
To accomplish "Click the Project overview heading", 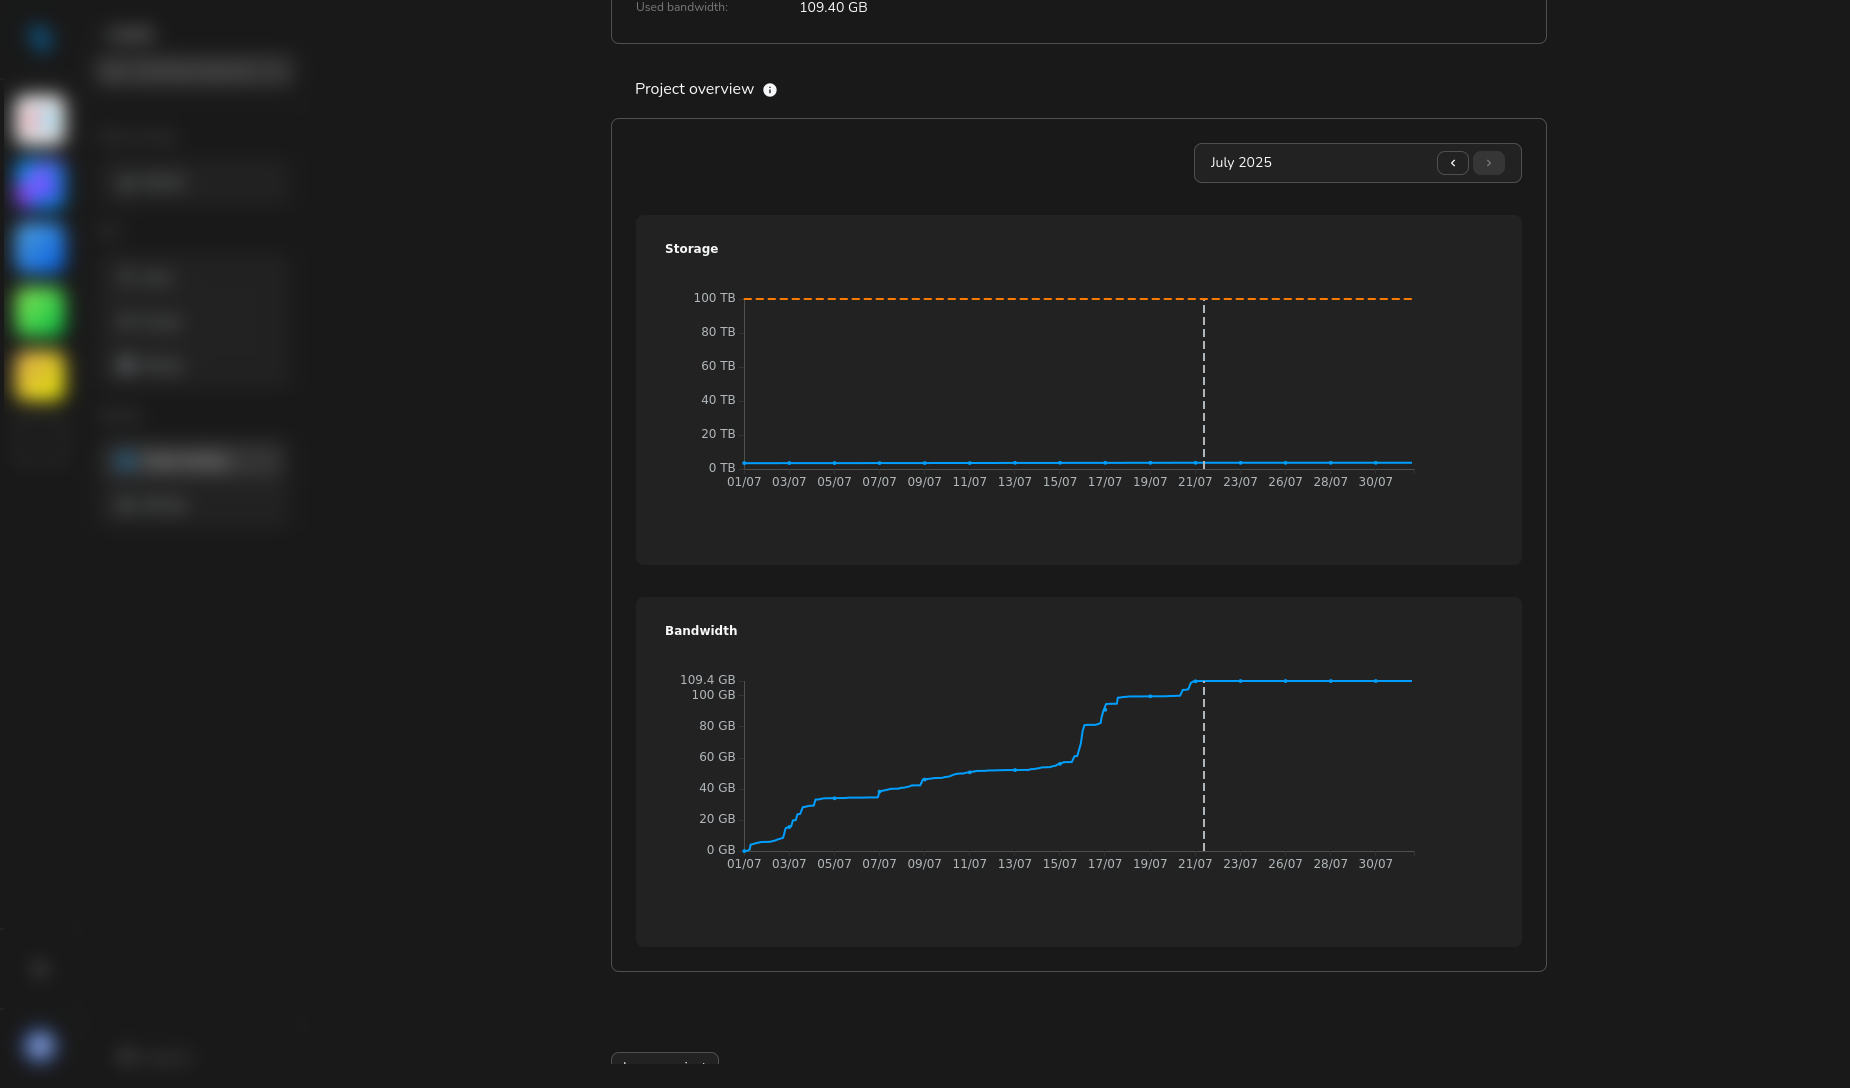I will click(694, 89).
